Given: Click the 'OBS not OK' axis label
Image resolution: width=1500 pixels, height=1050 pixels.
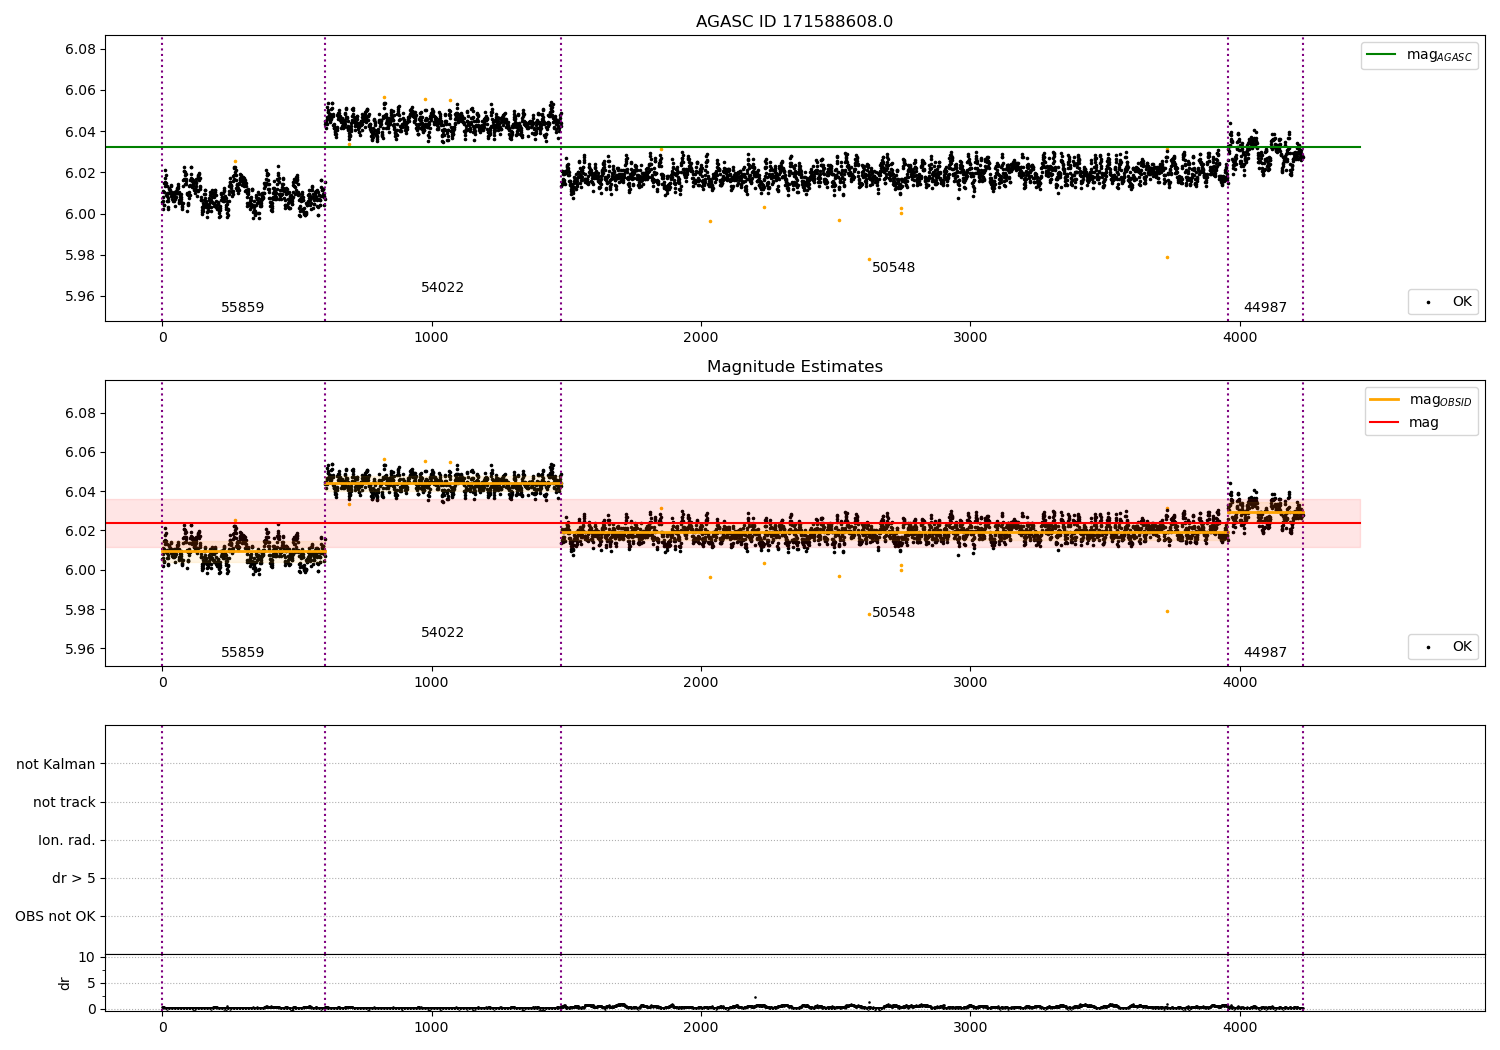Looking at the screenshot, I should coord(55,916).
